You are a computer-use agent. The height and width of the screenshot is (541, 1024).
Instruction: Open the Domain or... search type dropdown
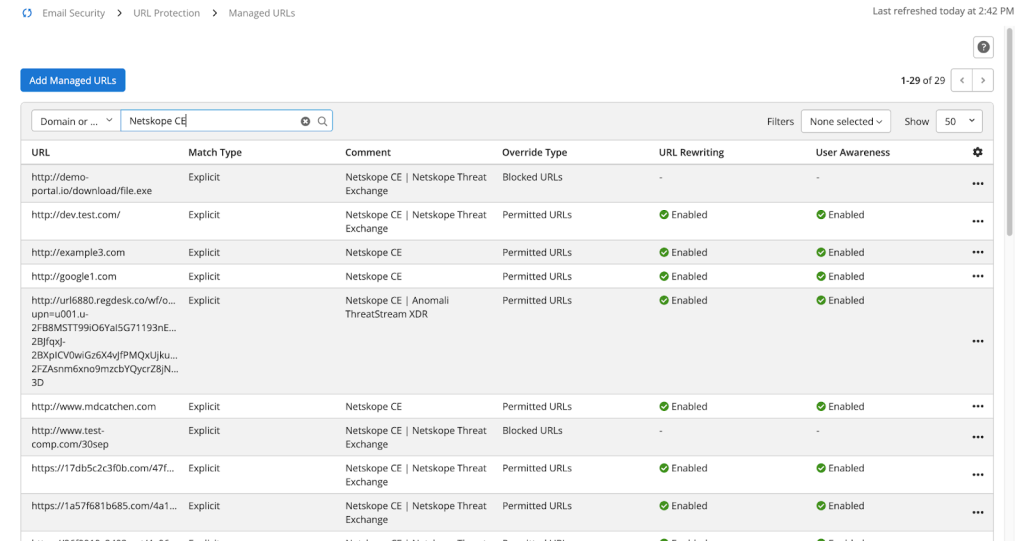(76, 121)
